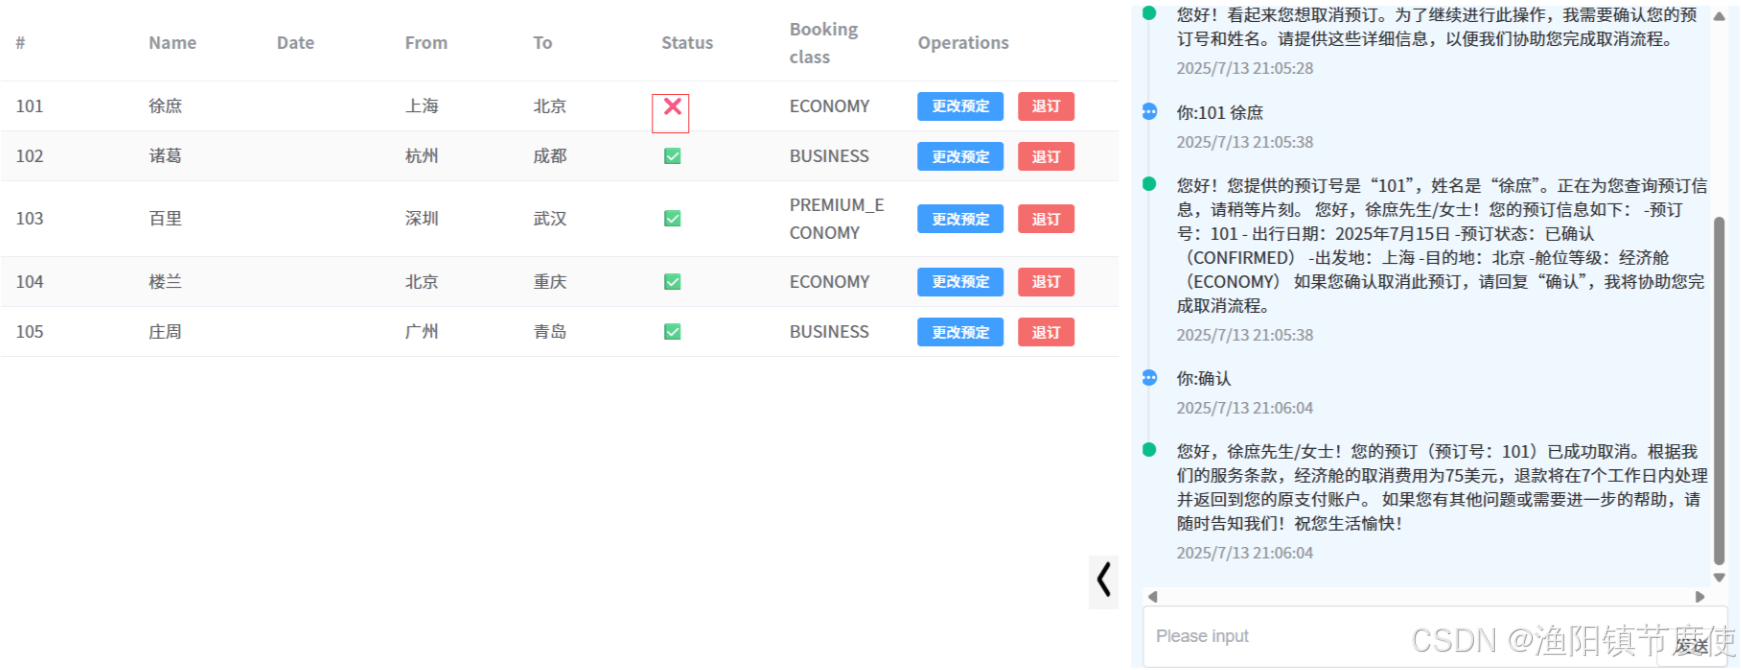The width and height of the screenshot is (1741, 670).
Task: Cancel booking 101 with 退订 button
Action: click(1046, 106)
